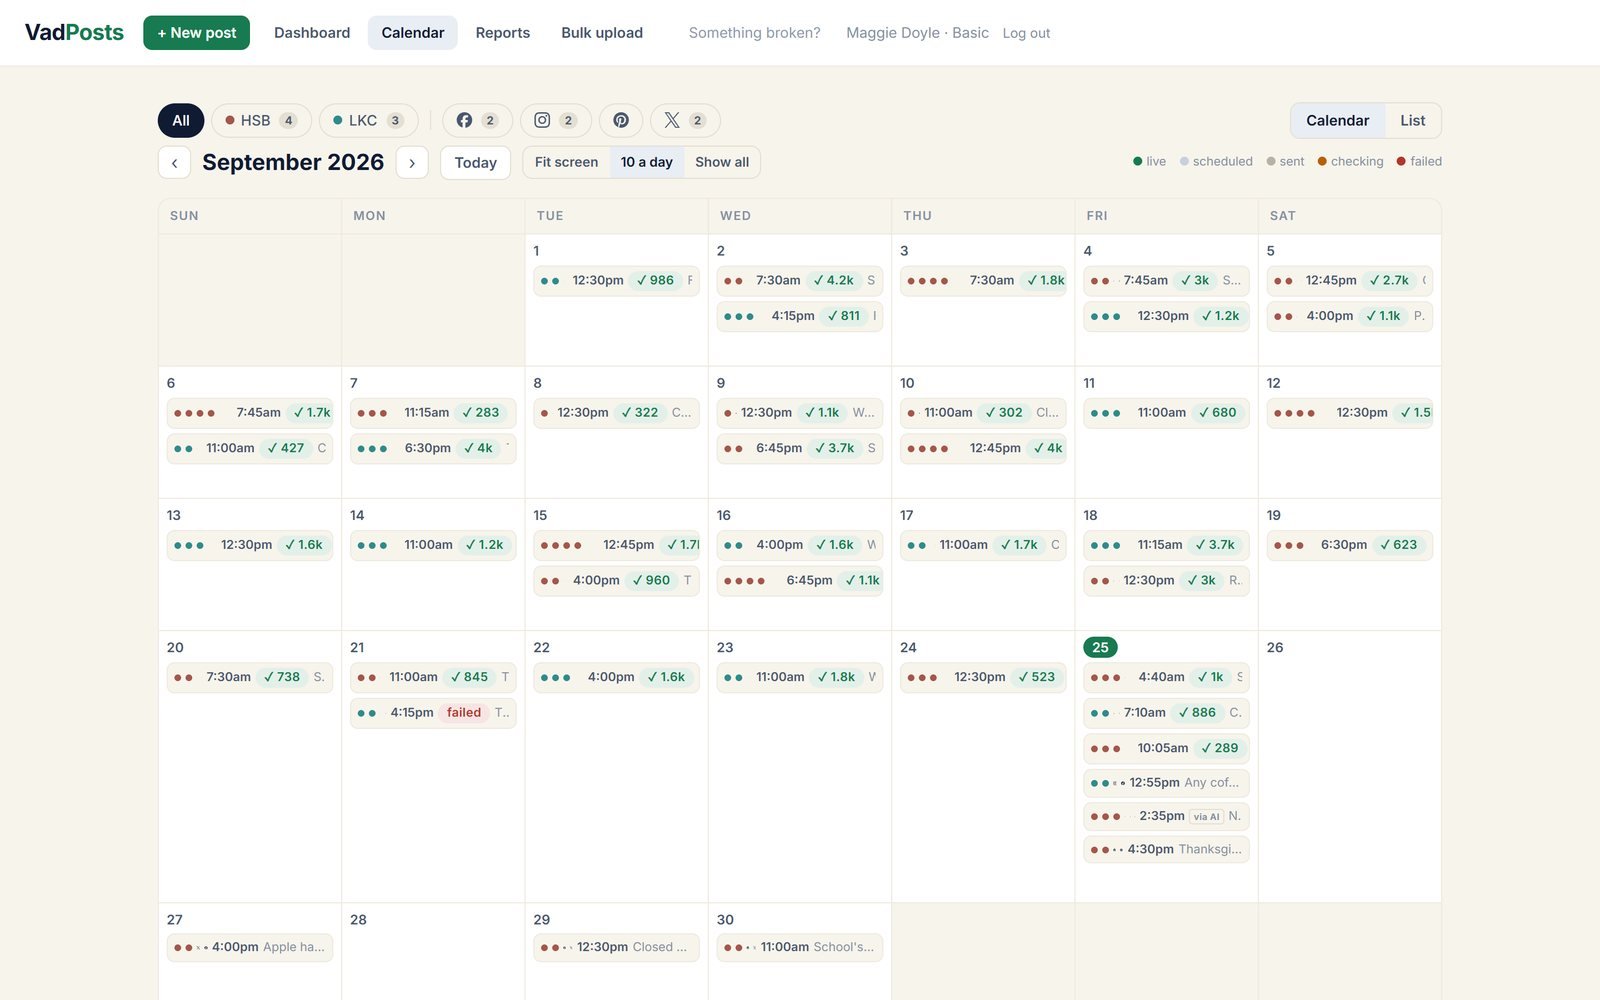Open the 4:40am 1k post
The width and height of the screenshot is (1600, 1000).
(x=1166, y=677)
